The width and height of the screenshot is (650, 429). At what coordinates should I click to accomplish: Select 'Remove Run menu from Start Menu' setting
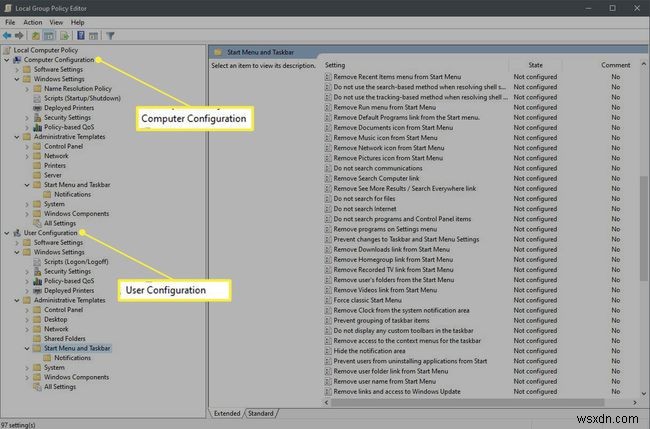(x=385, y=107)
